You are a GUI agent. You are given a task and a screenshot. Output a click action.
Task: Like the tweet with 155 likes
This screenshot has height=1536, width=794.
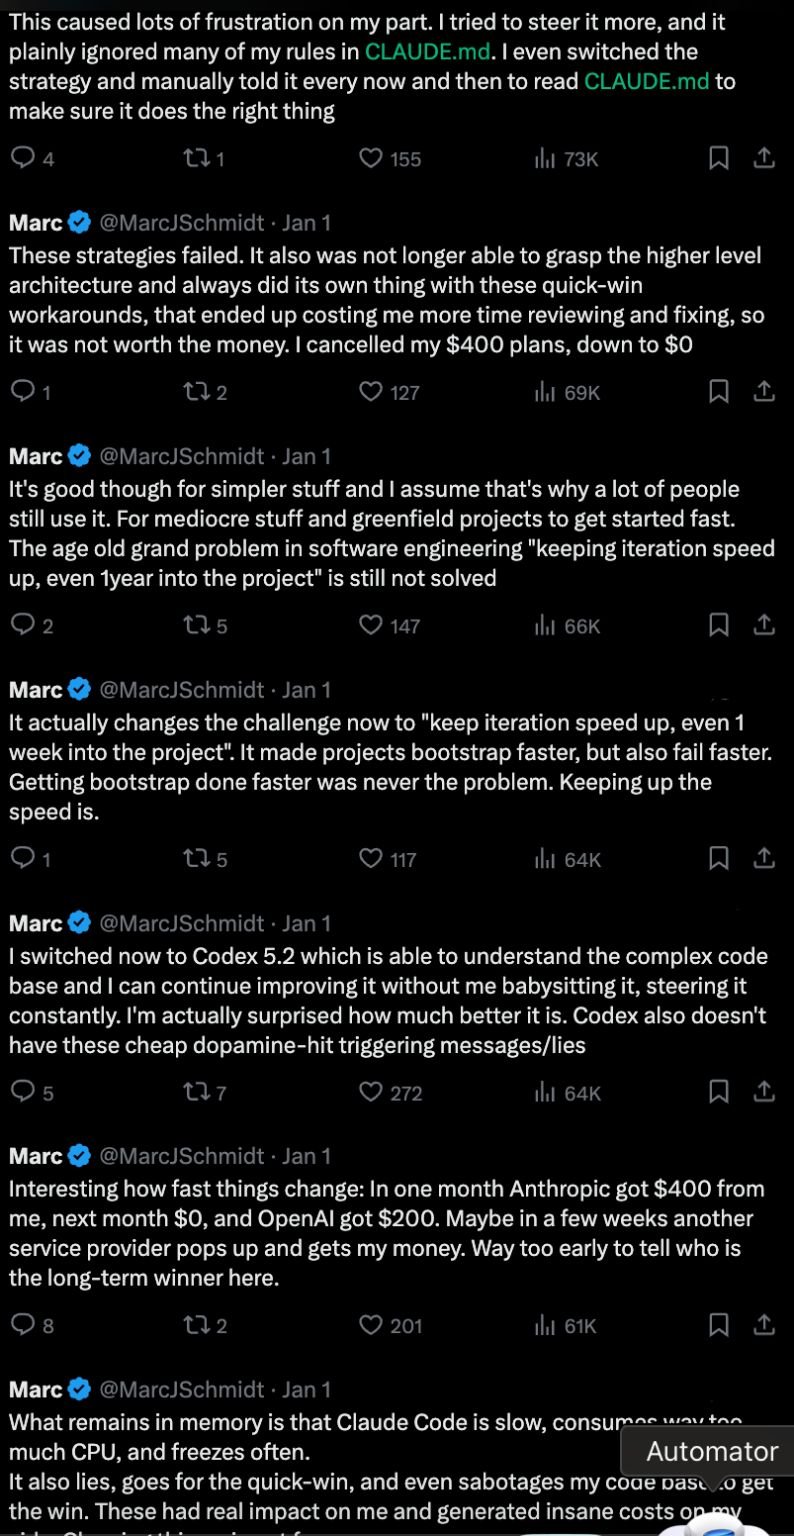(371, 158)
